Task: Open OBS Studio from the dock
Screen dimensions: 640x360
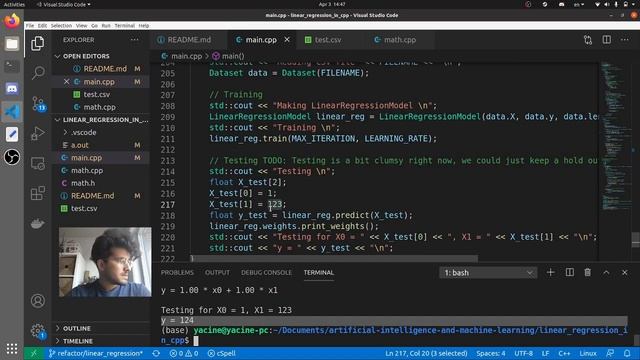Action: pyautogui.click(x=12, y=157)
